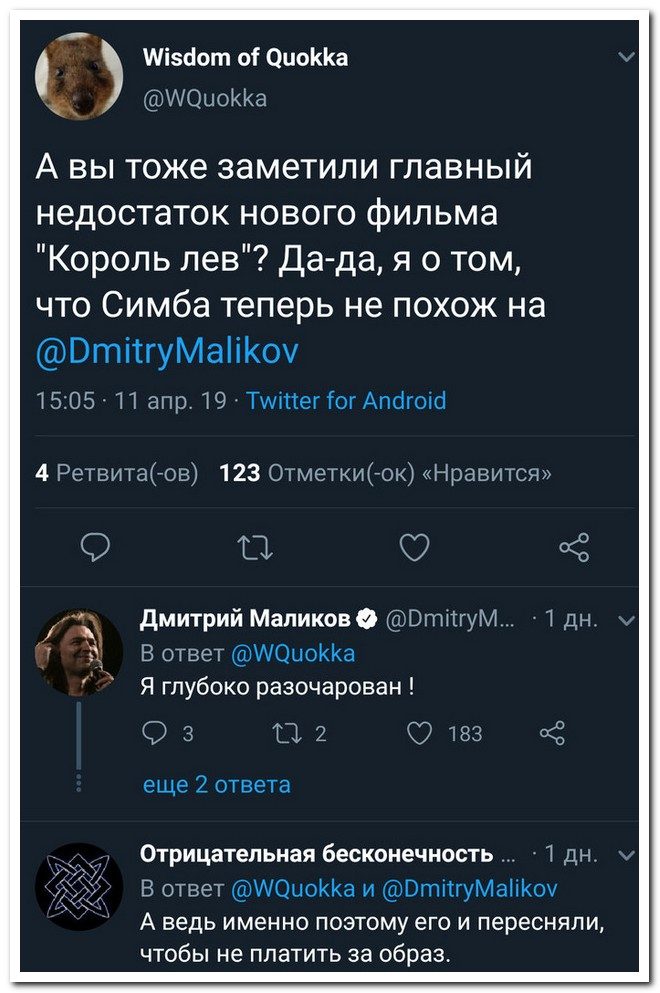The width and height of the screenshot is (660, 993).
Task: Share the main tweet
Action: click(574, 547)
